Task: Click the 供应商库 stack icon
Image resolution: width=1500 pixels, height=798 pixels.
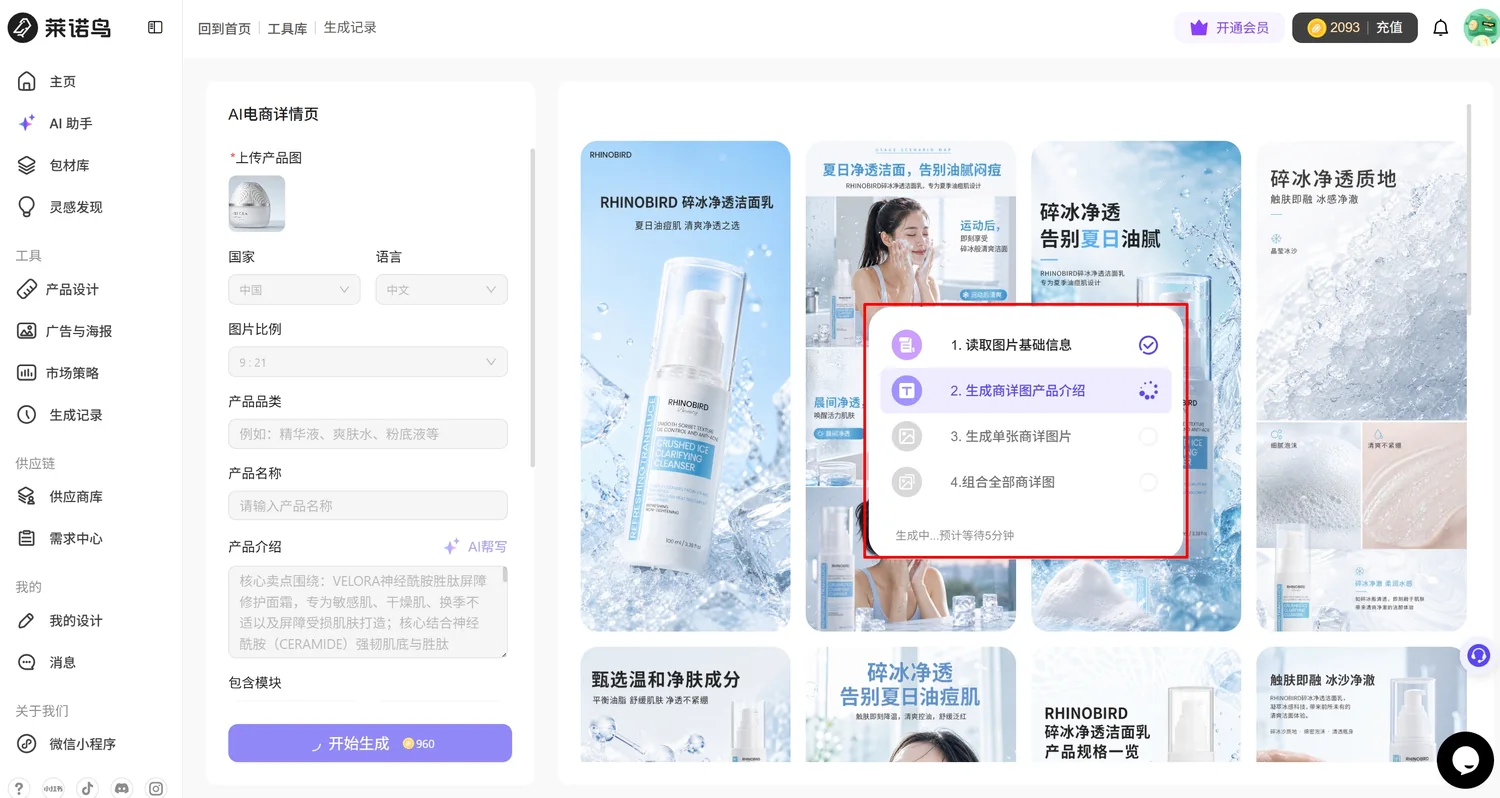Action: [x=27, y=496]
